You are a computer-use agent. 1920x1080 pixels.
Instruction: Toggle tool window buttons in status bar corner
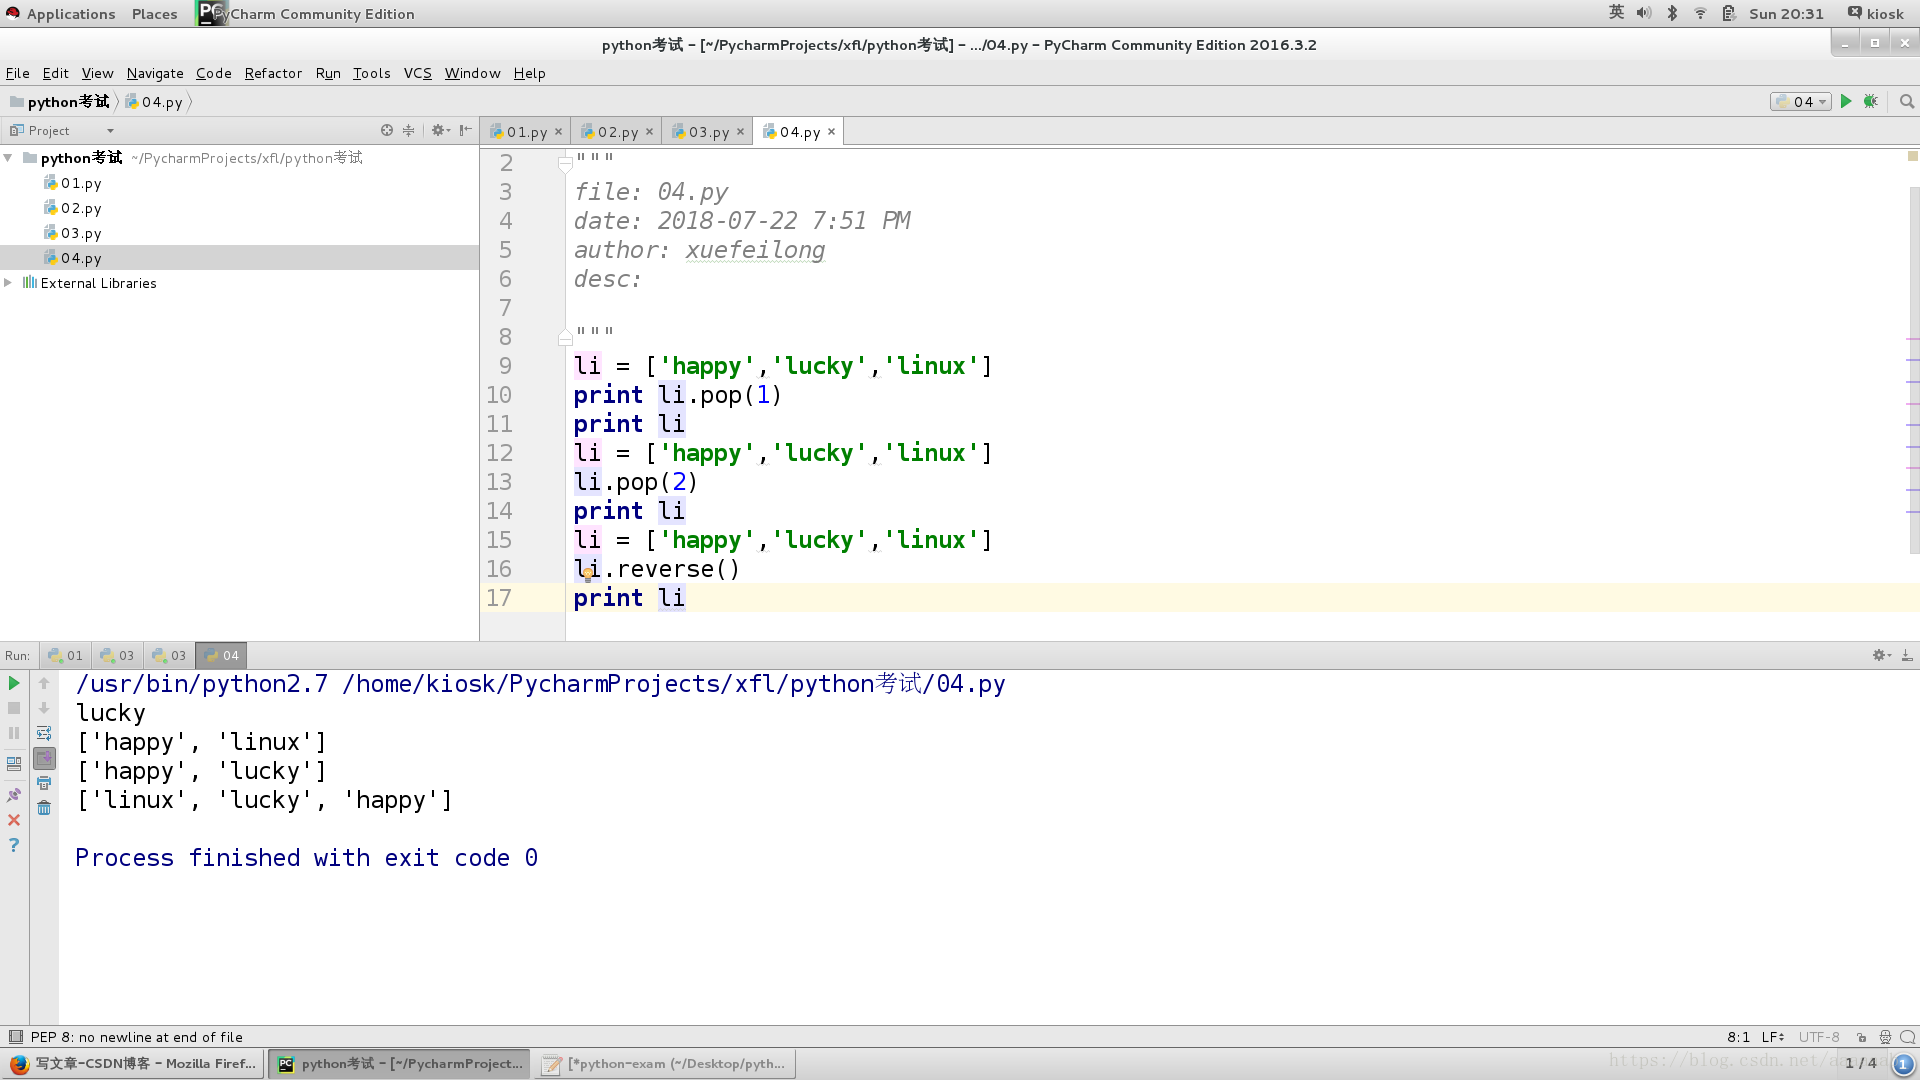(x=15, y=1037)
